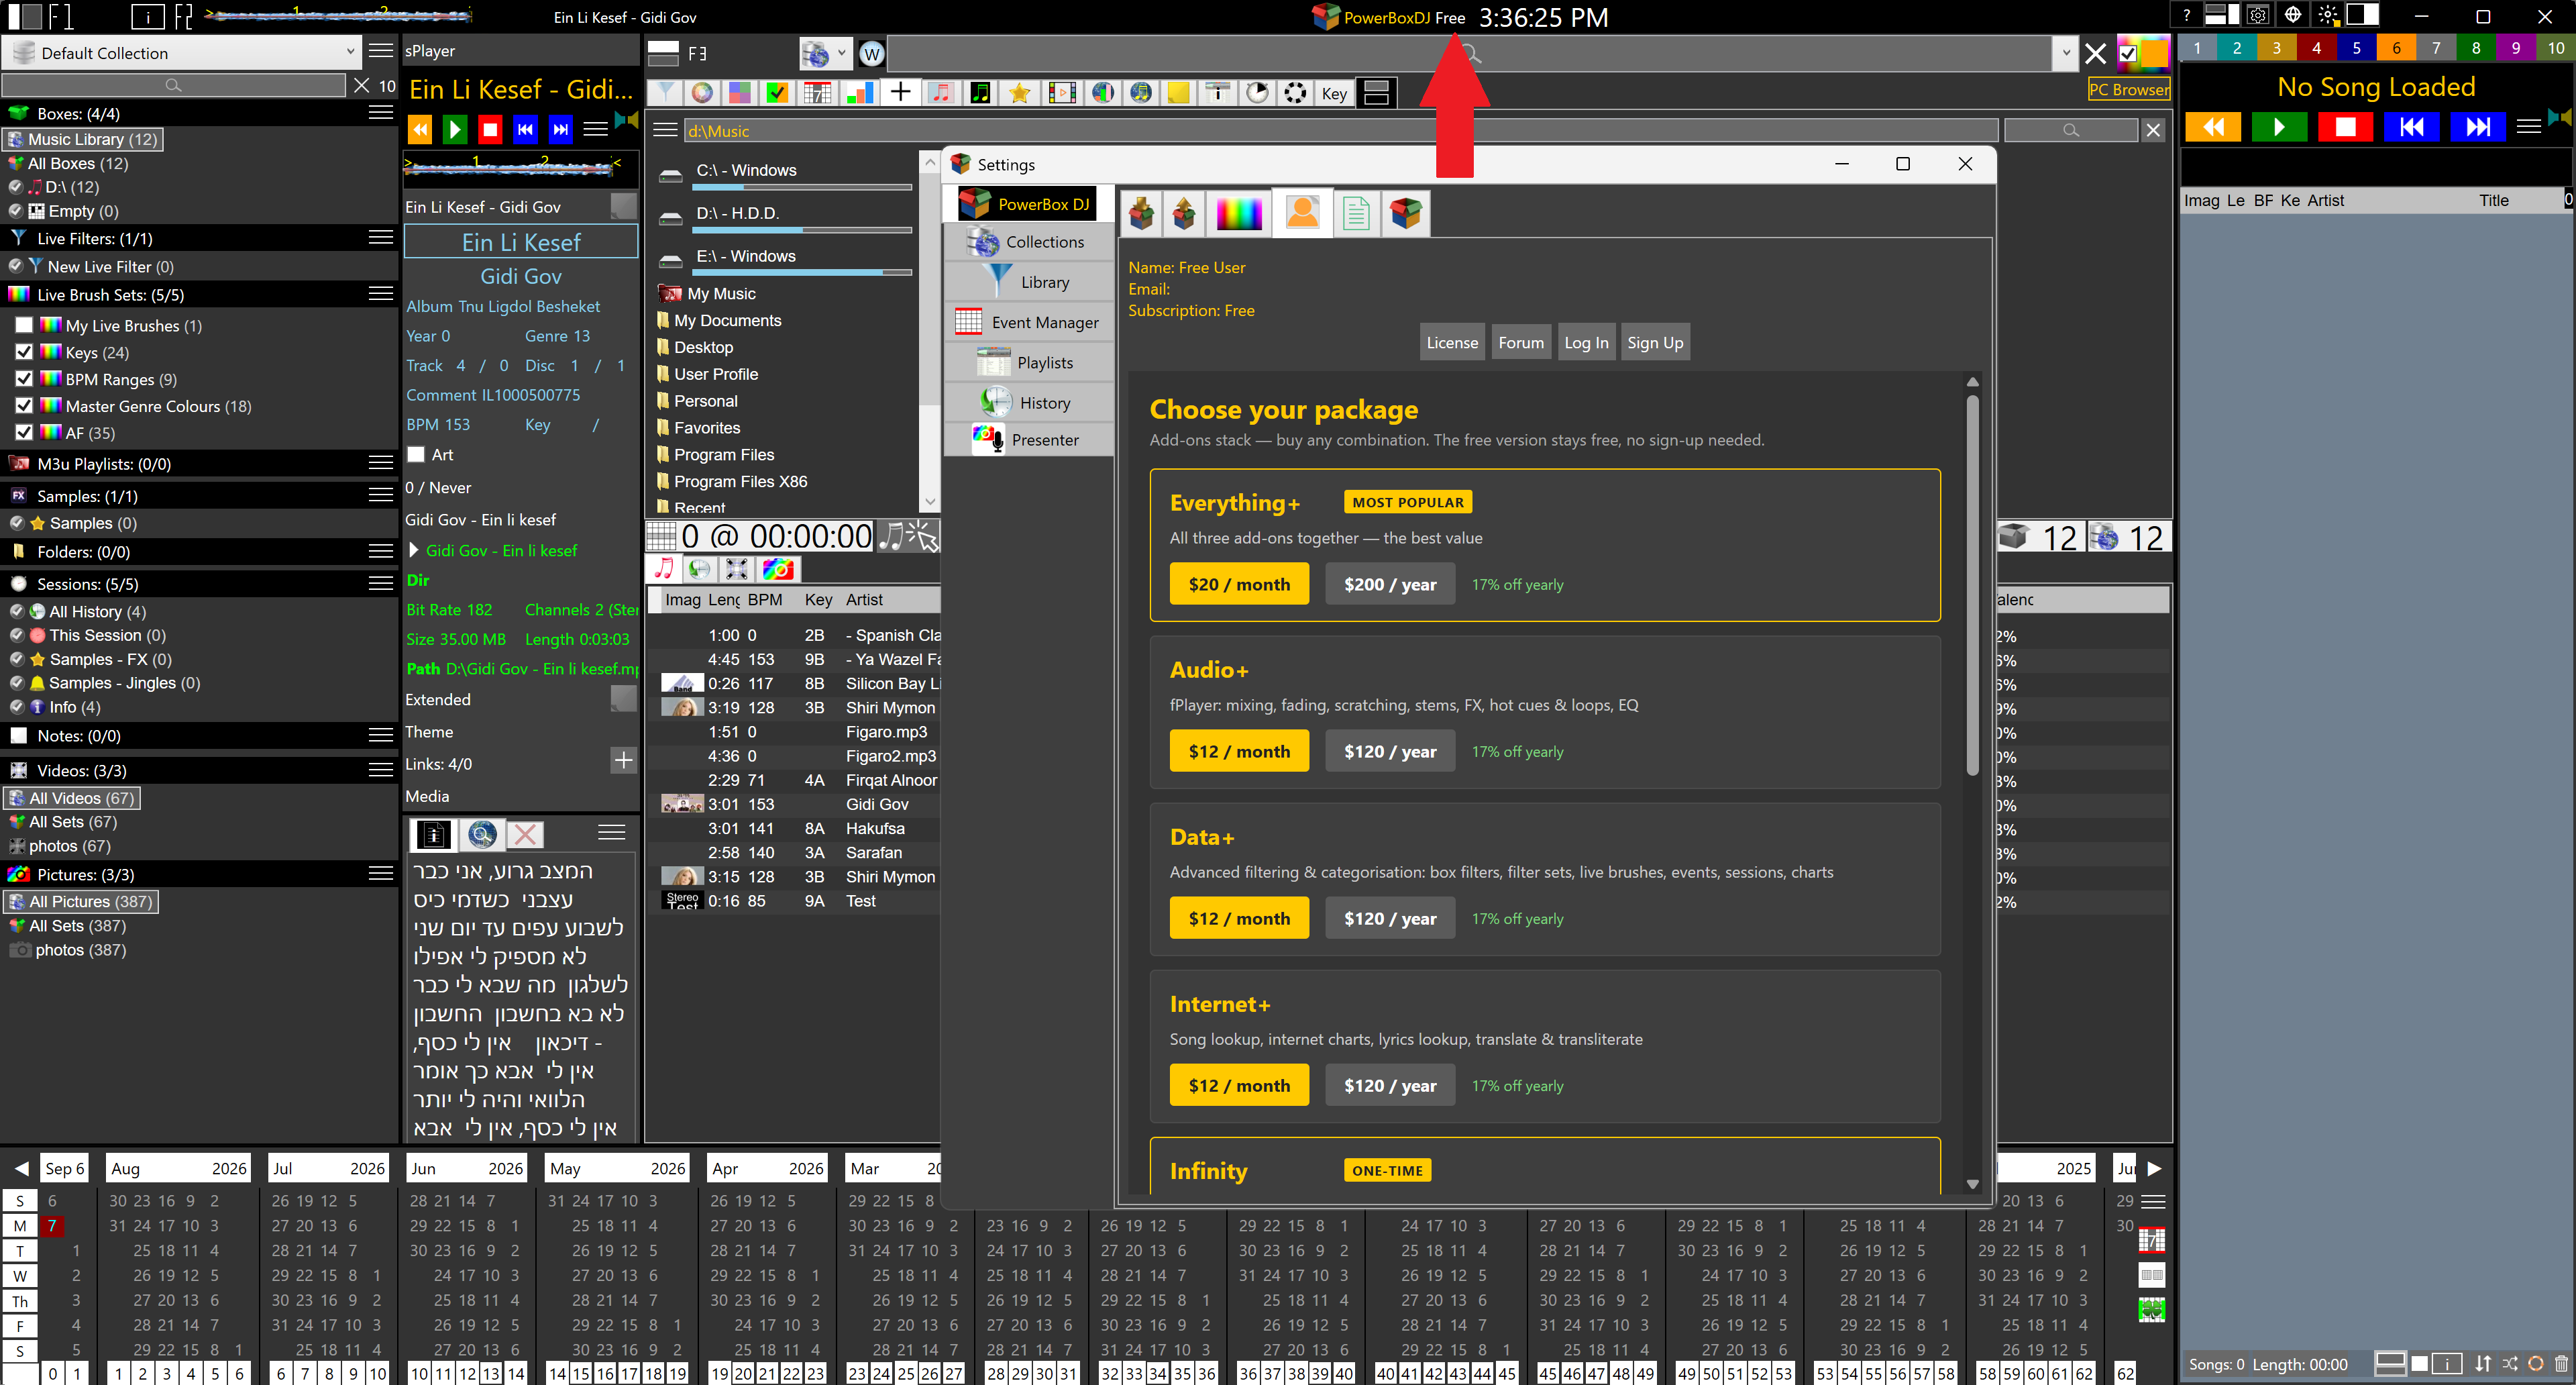Open the collection globe dropdown arrow
The height and width of the screenshot is (1385, 2576).
point(842,54)
